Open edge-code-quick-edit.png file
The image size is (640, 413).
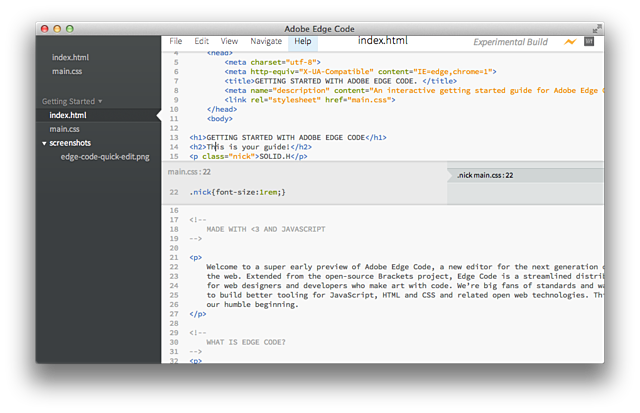click(x=105, y=157)
